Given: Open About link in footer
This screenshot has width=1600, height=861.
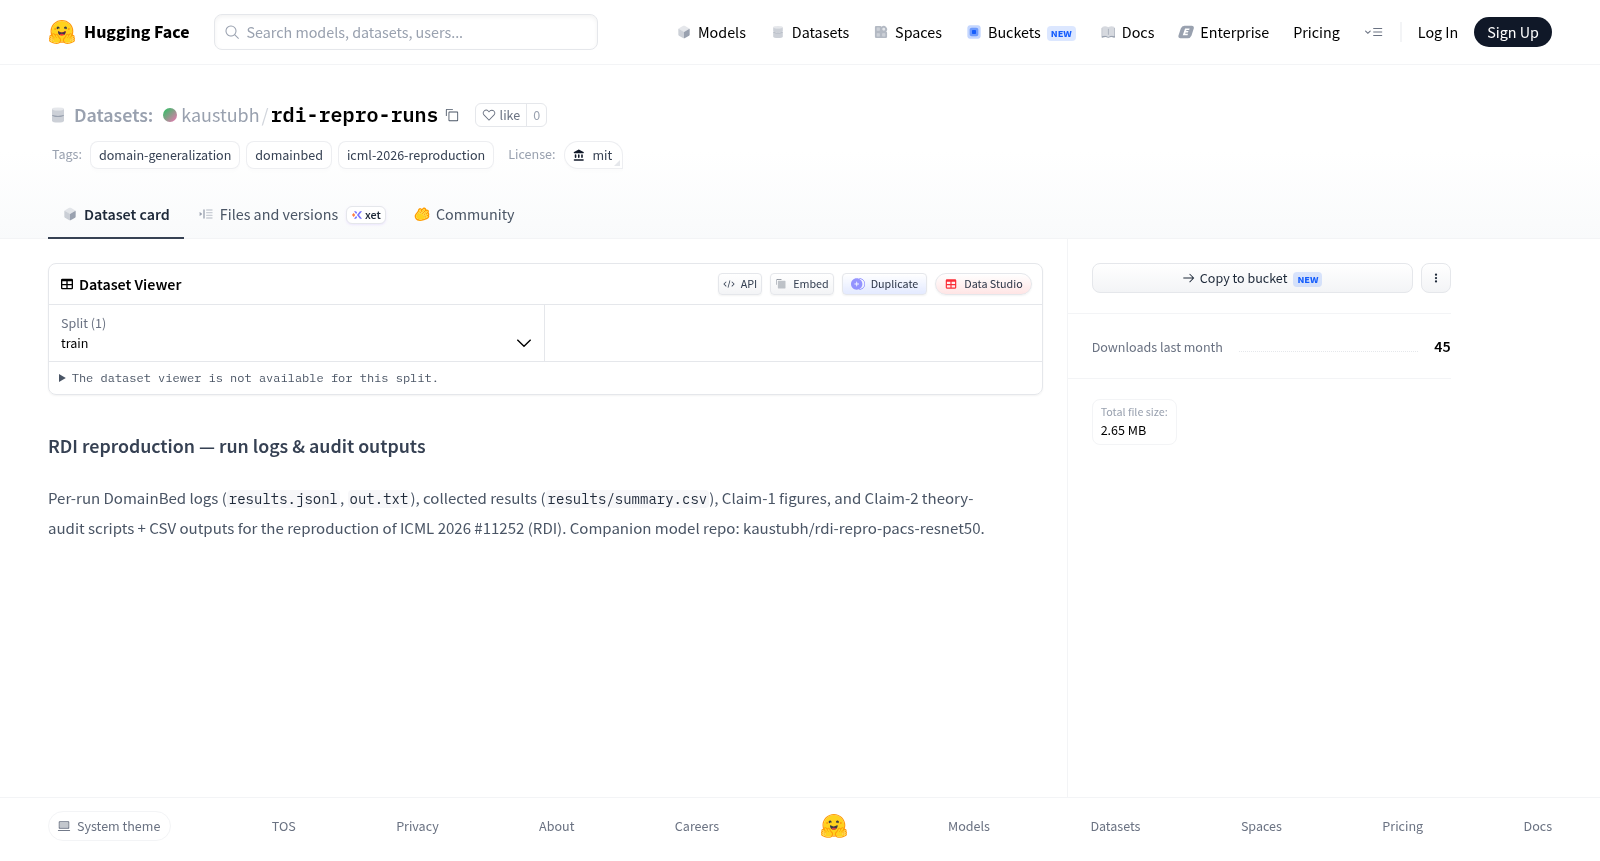Looking at the screenshot, I should [556, 826].
